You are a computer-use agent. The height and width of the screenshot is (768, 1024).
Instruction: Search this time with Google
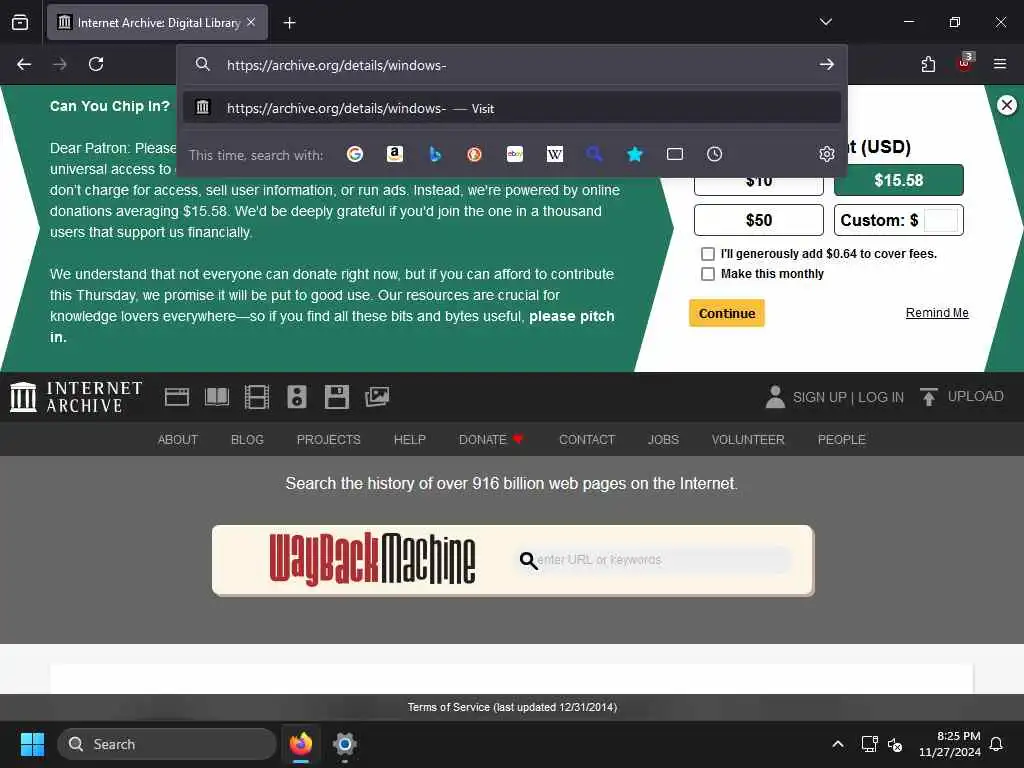point(355,154)
